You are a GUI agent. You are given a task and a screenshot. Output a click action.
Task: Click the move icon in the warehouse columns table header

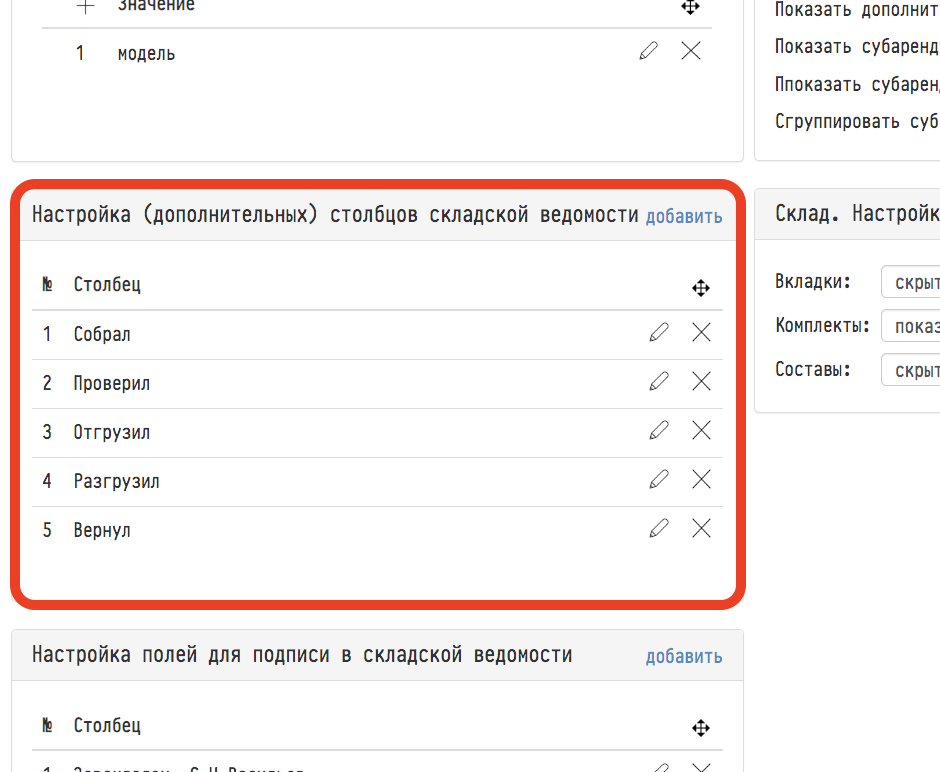pos(701,289)
